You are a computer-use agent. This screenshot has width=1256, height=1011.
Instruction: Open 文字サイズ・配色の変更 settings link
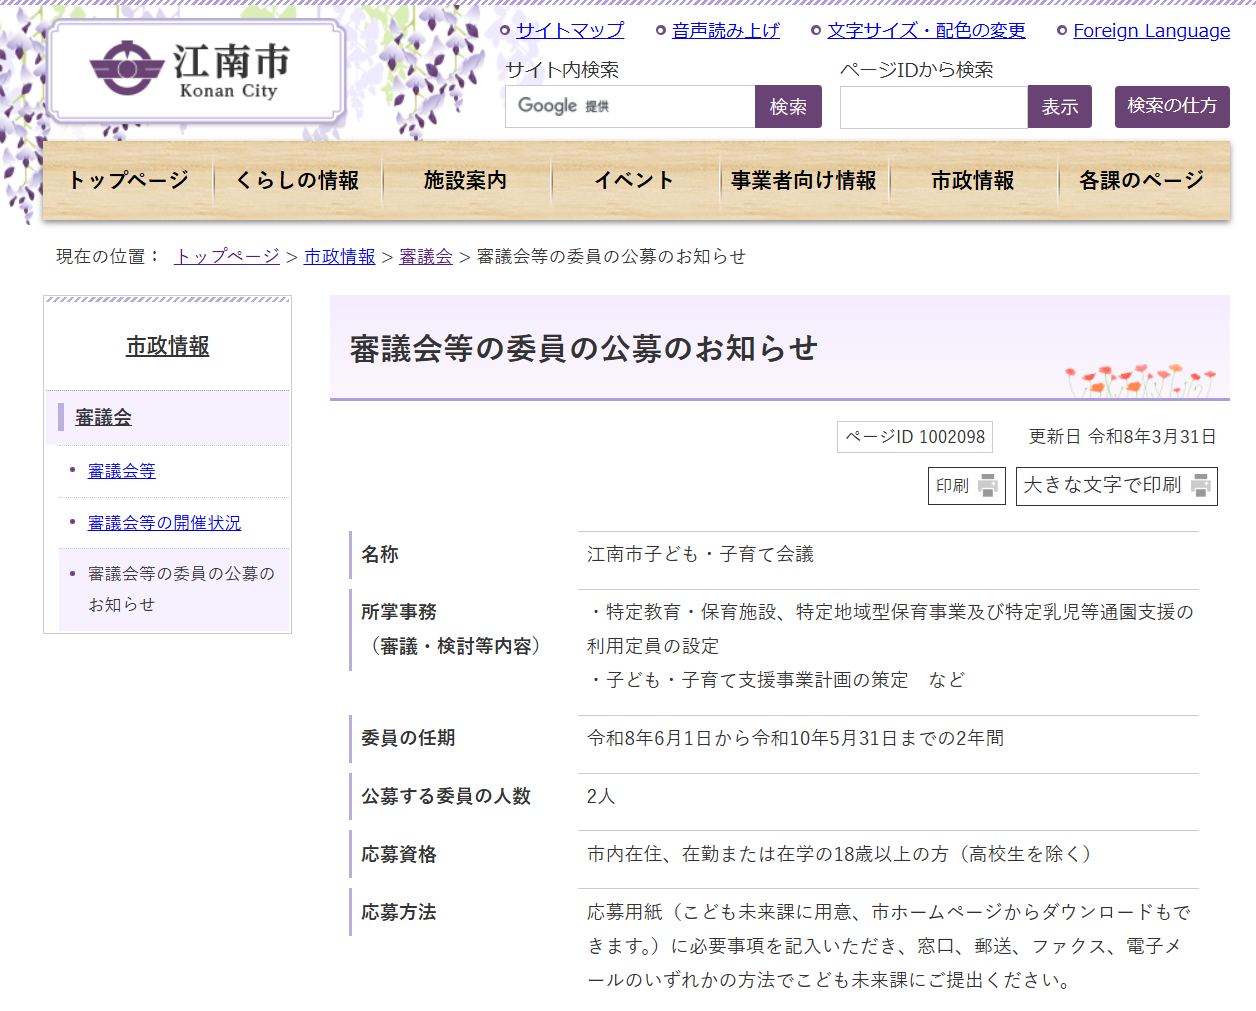(x=926, y=31)
